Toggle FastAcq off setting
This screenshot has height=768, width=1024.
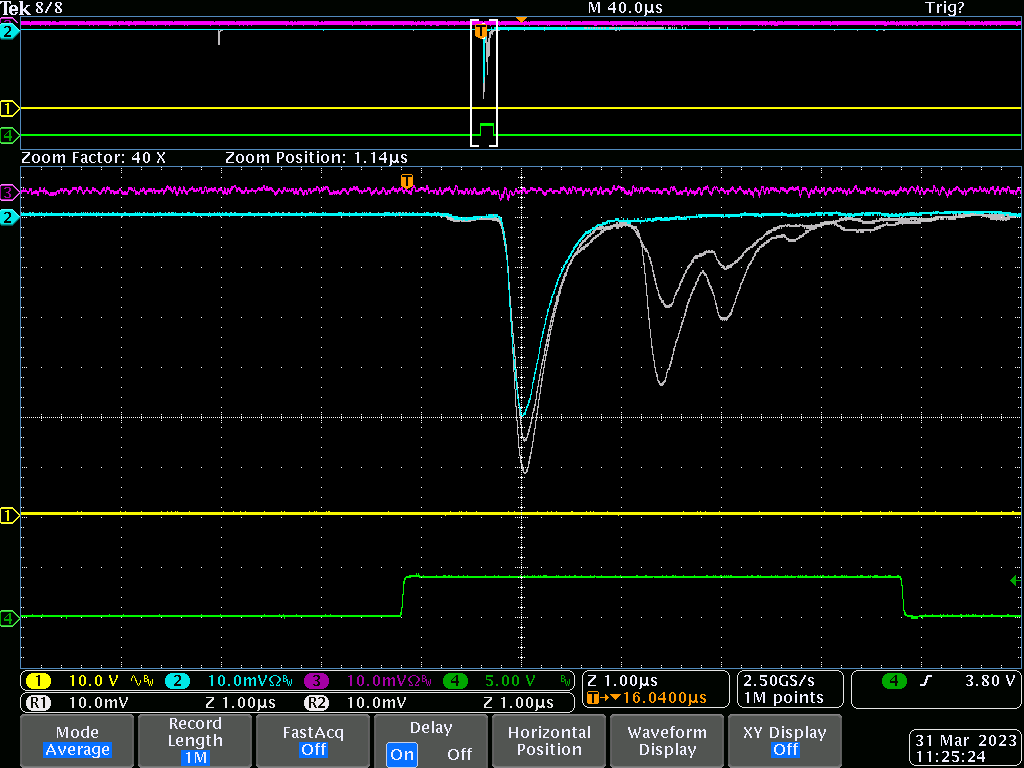[x=313, y=740]
